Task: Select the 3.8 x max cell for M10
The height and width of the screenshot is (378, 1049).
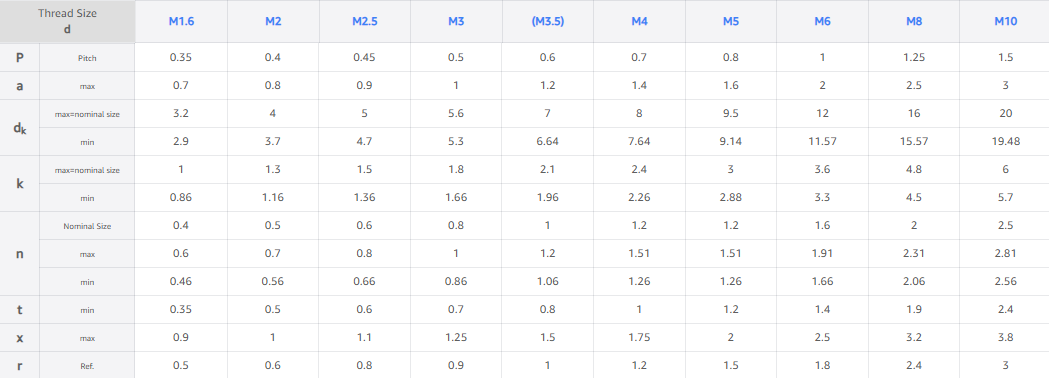Action: [1006, 338]
